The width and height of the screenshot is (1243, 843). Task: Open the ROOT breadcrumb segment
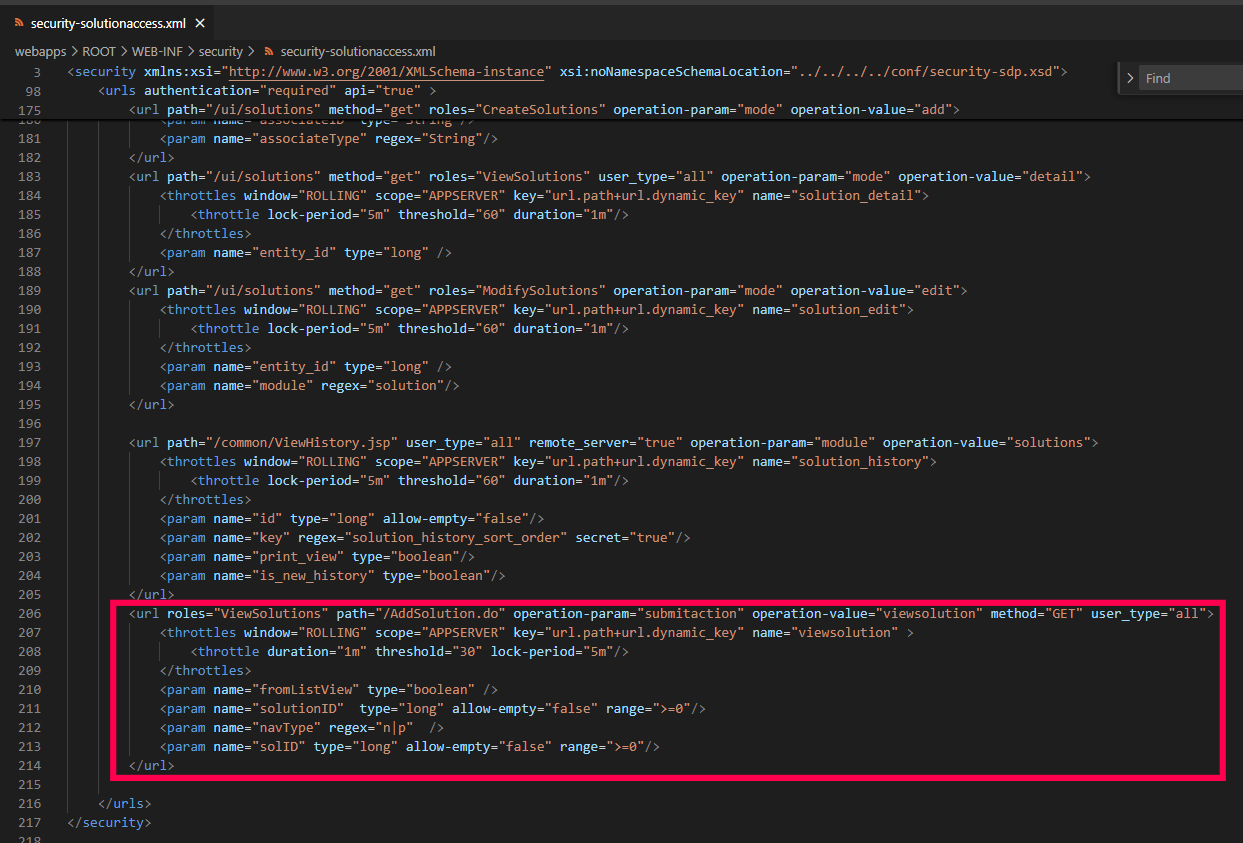pyautogui.click(x=100, y=52)
